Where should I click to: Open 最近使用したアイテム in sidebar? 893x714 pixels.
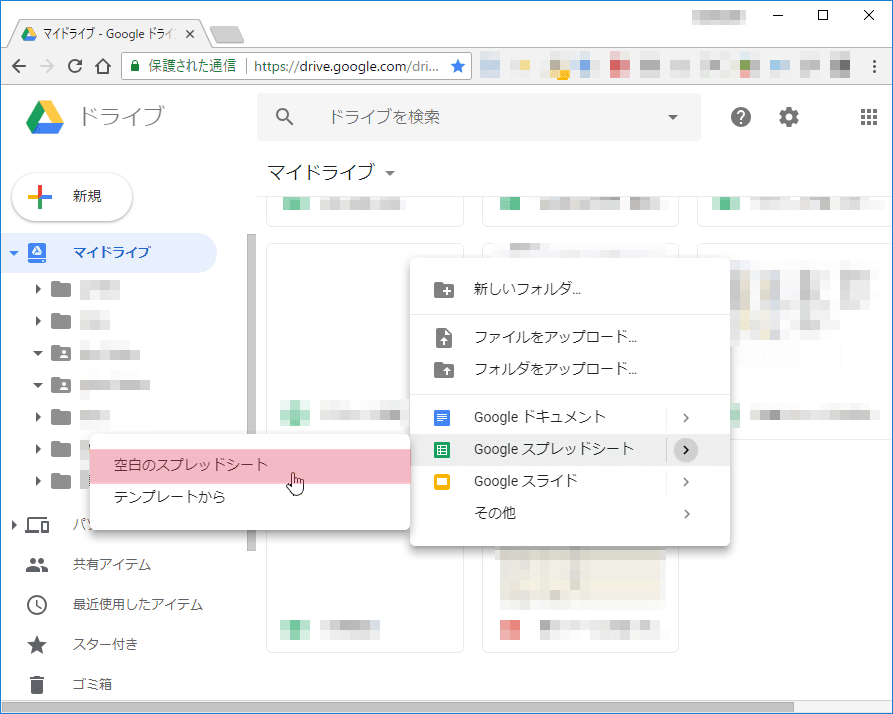138,605
